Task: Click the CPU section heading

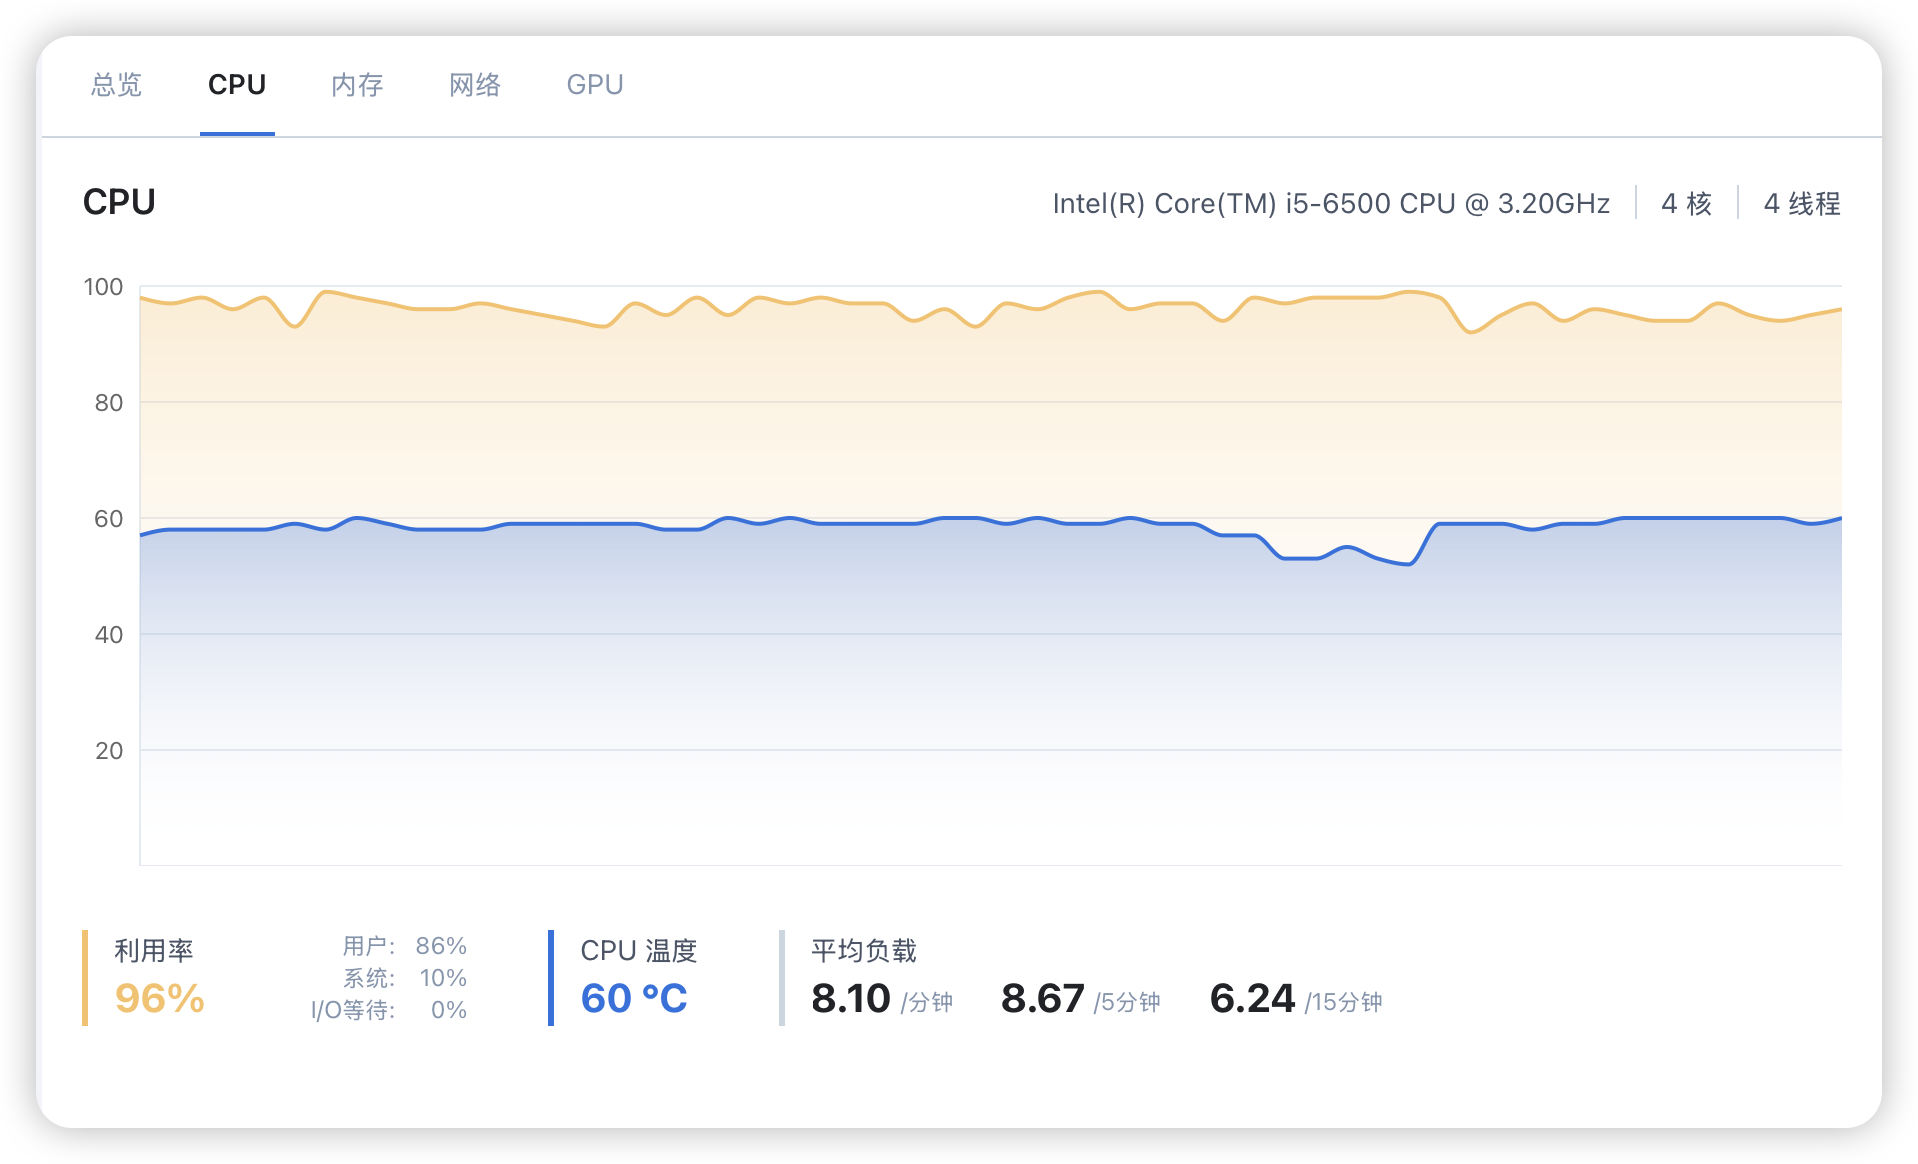Action: [x=119, y=202]
